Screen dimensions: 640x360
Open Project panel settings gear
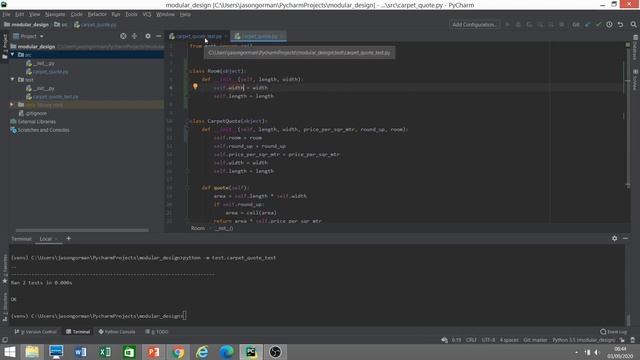point(148,36)
